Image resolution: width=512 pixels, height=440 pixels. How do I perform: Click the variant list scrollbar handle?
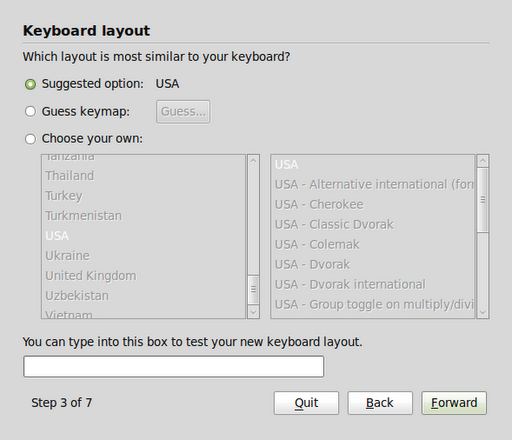(483, 200)
